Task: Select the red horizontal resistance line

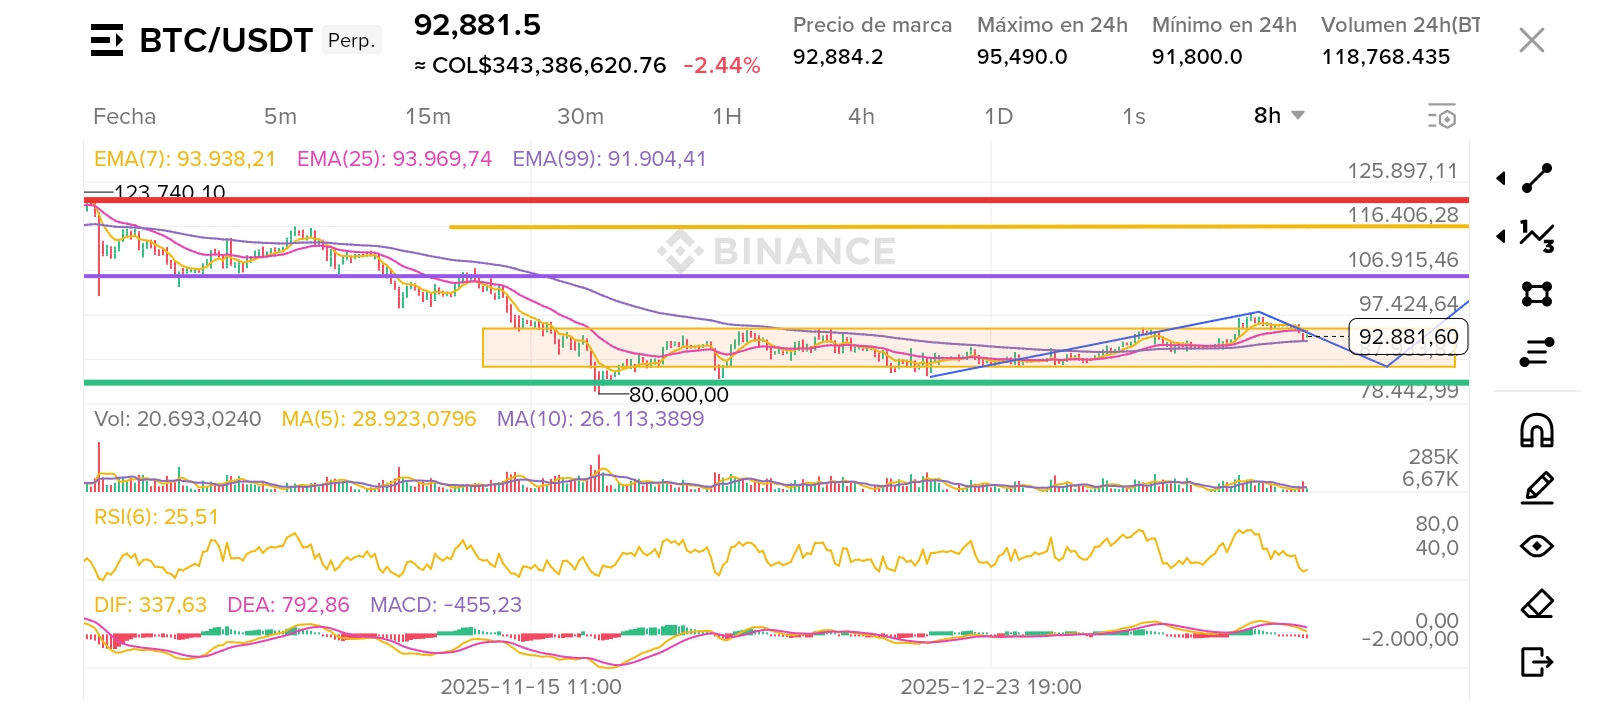Action: [x=776, y=200]
